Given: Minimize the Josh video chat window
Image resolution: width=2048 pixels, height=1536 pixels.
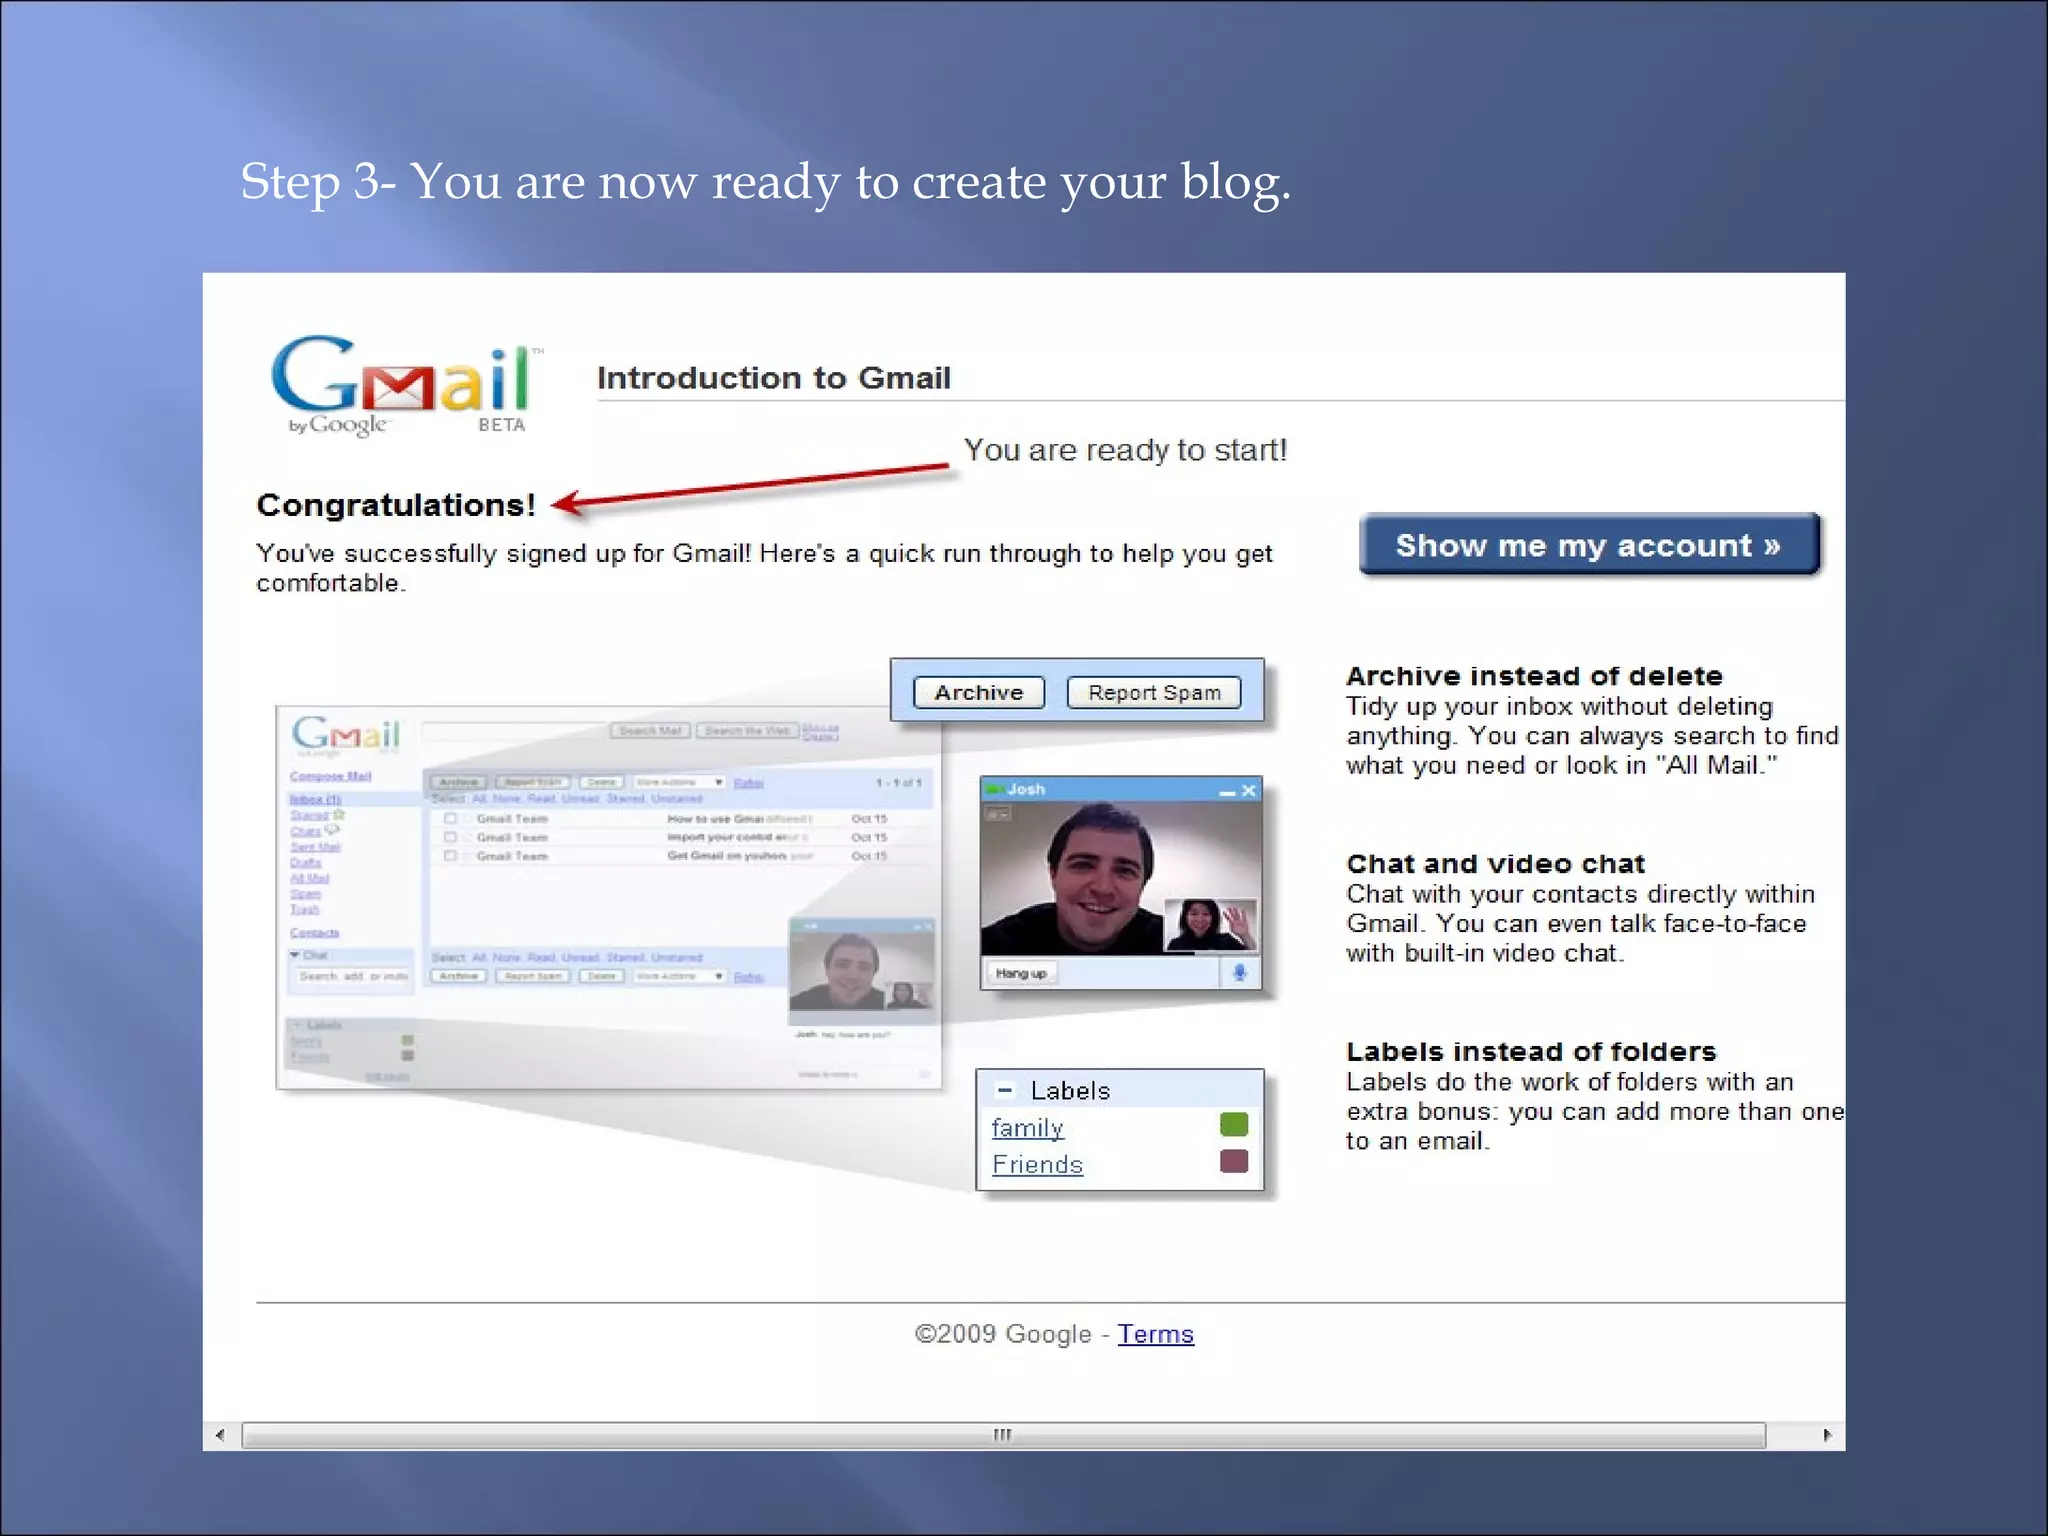Looking at the screenshot, I should pyautogui.click(x=1227, y=792).
